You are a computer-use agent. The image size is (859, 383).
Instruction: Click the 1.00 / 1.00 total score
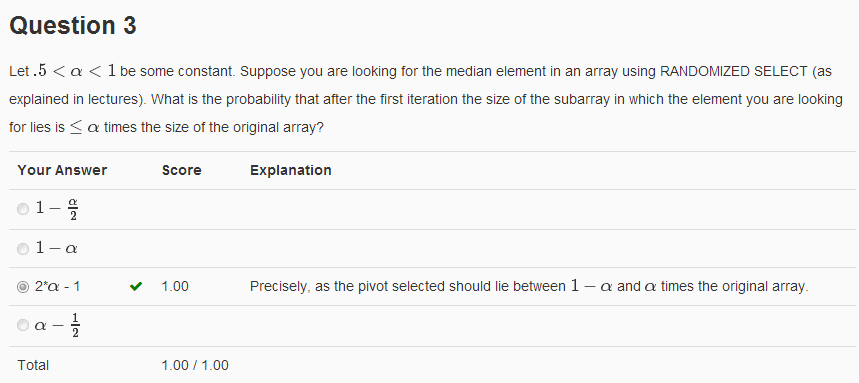pyautogui.click(x=195, y=365)
